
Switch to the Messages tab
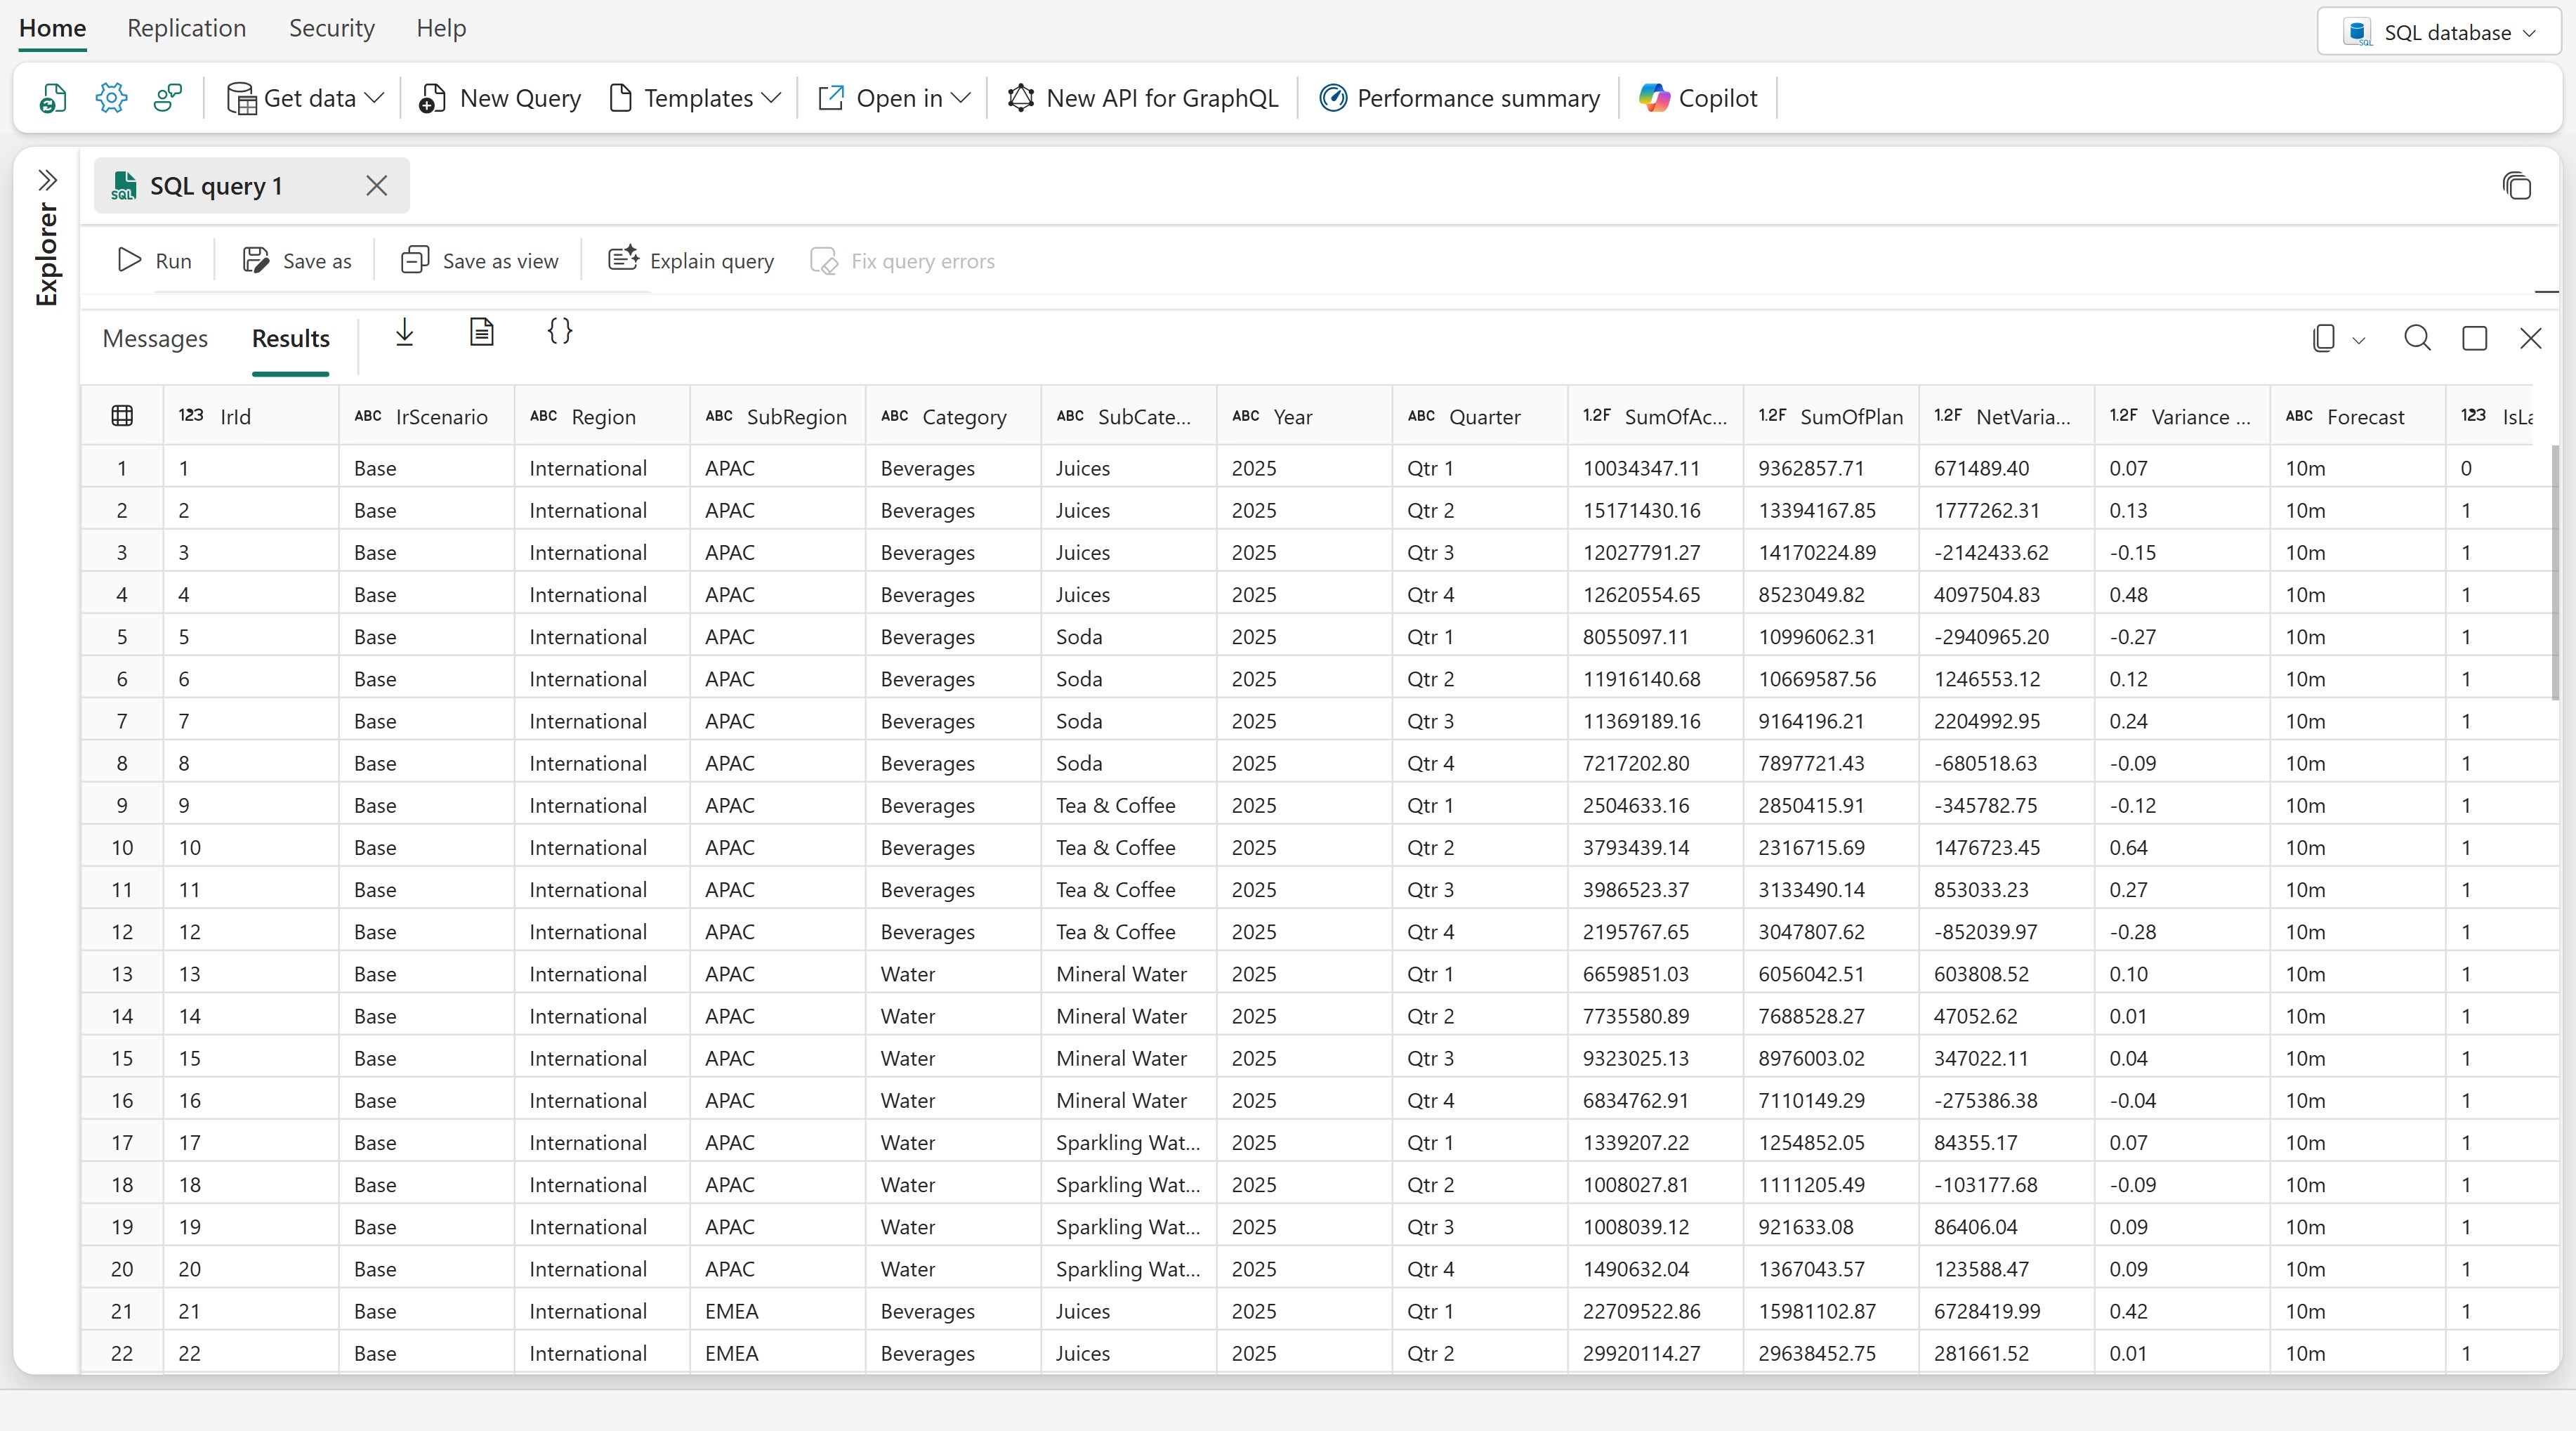coord(155,339)
